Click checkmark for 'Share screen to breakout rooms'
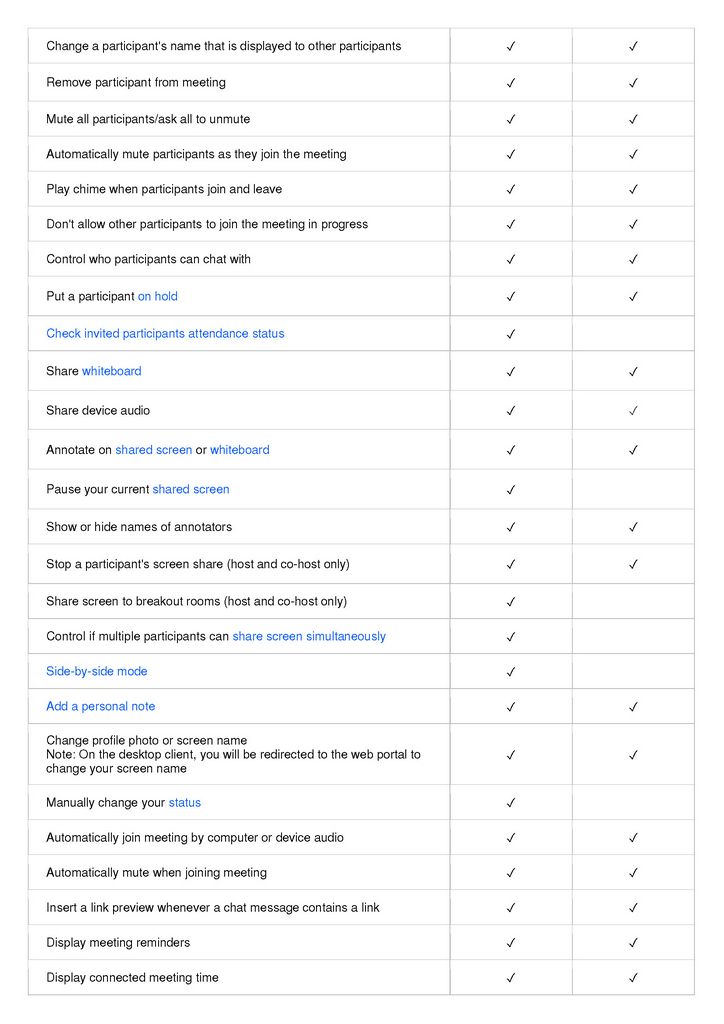 coord(511,602)
